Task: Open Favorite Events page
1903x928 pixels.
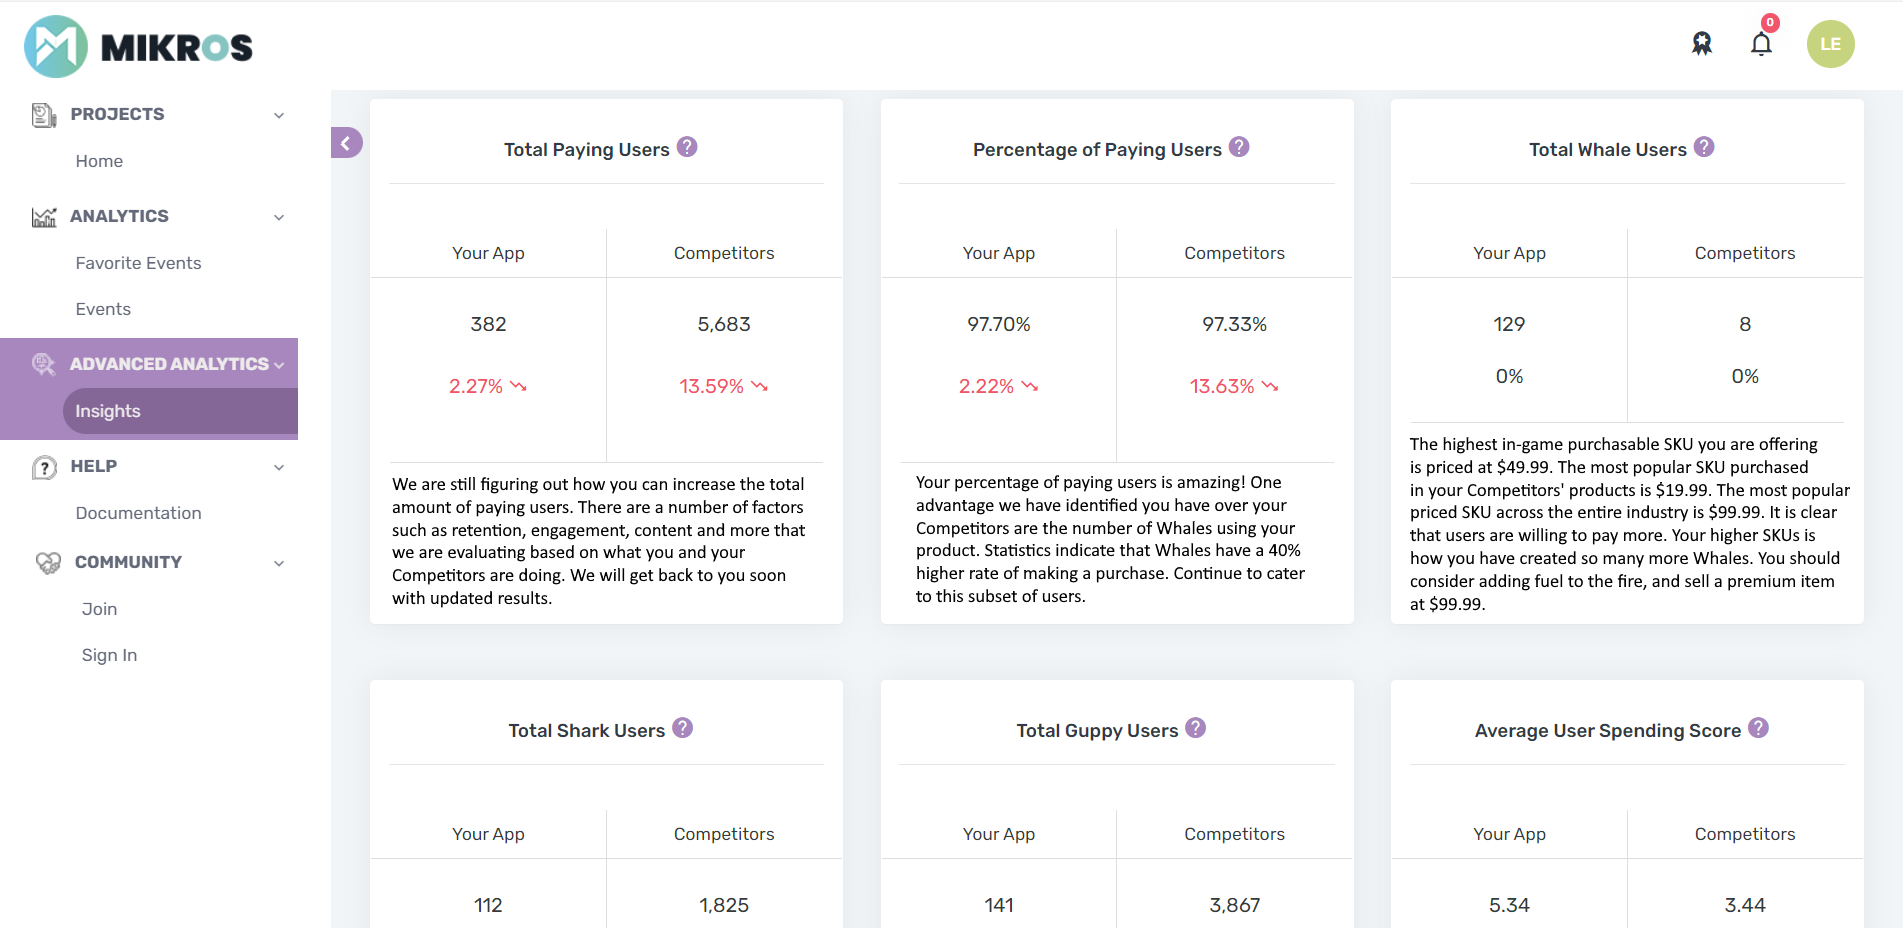Action: tap(138, 263)
